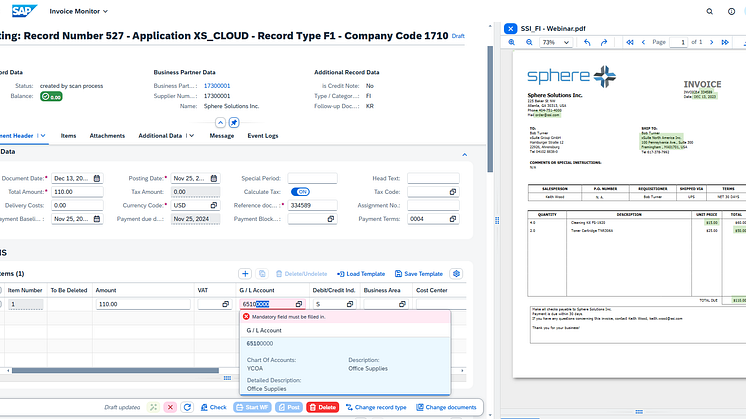
Task: Add a new item row with plus button
Action: pos(245,273)
